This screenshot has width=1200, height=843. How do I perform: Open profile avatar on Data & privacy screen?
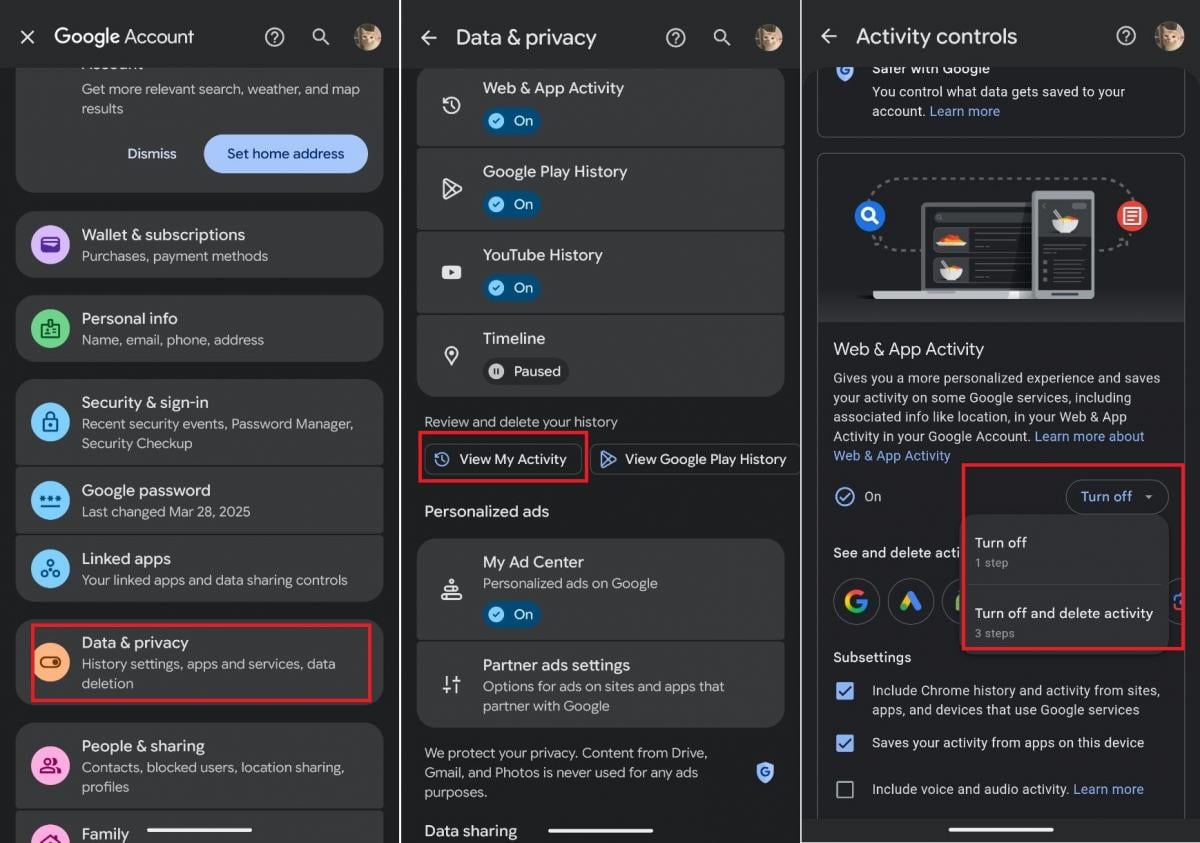(x=768, y=38)
